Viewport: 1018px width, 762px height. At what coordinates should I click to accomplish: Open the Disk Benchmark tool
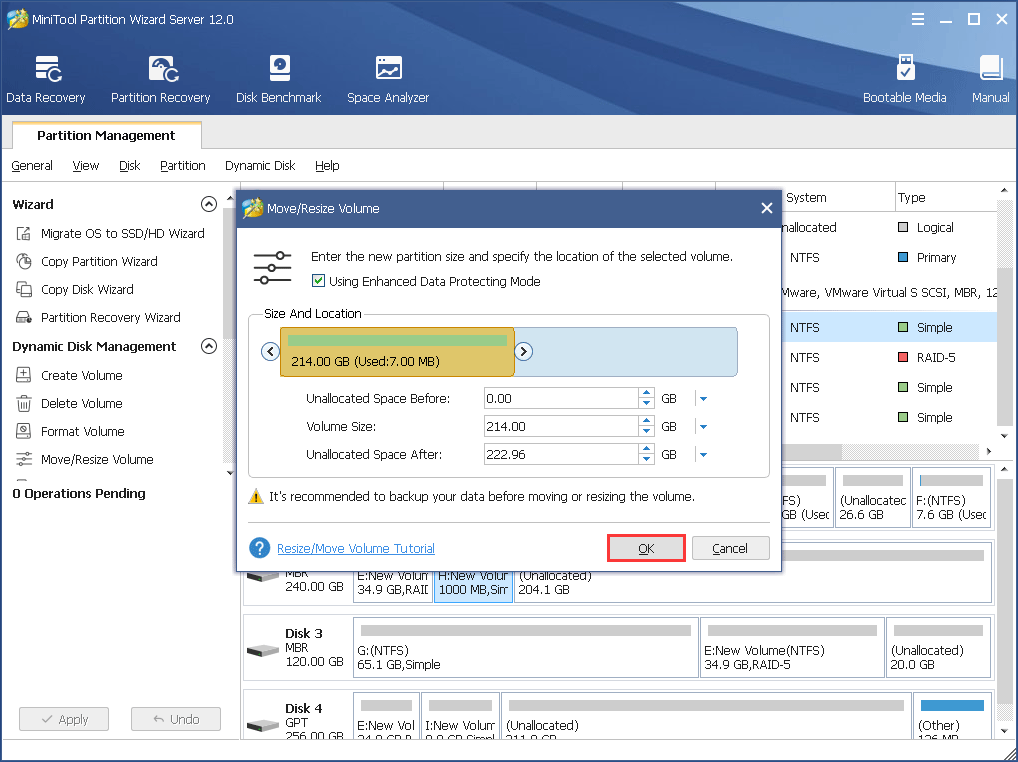point(279,79)
